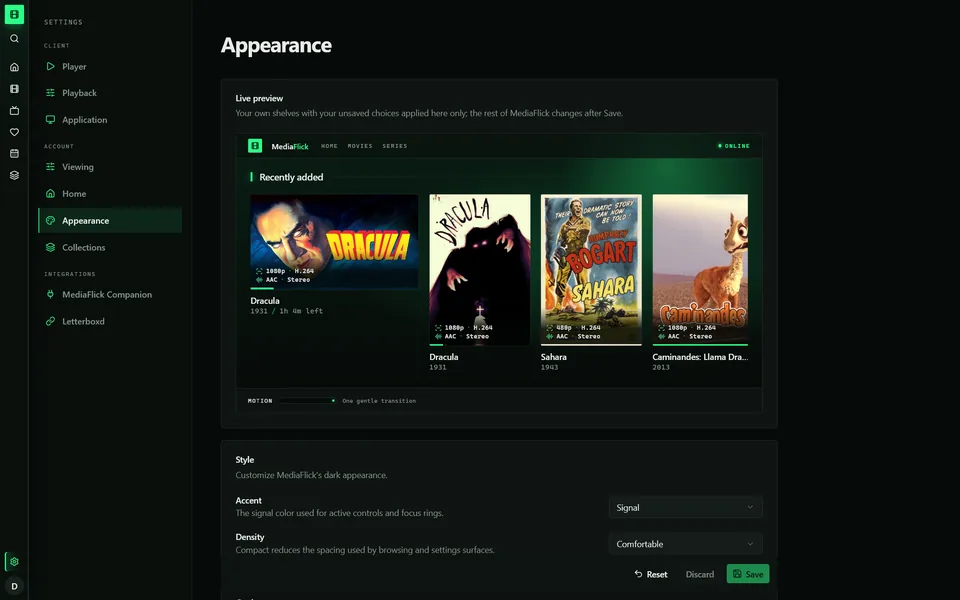Open the user avatar labeled D
The height and width of the screenshot is (600, 960).
pos(14,586)
